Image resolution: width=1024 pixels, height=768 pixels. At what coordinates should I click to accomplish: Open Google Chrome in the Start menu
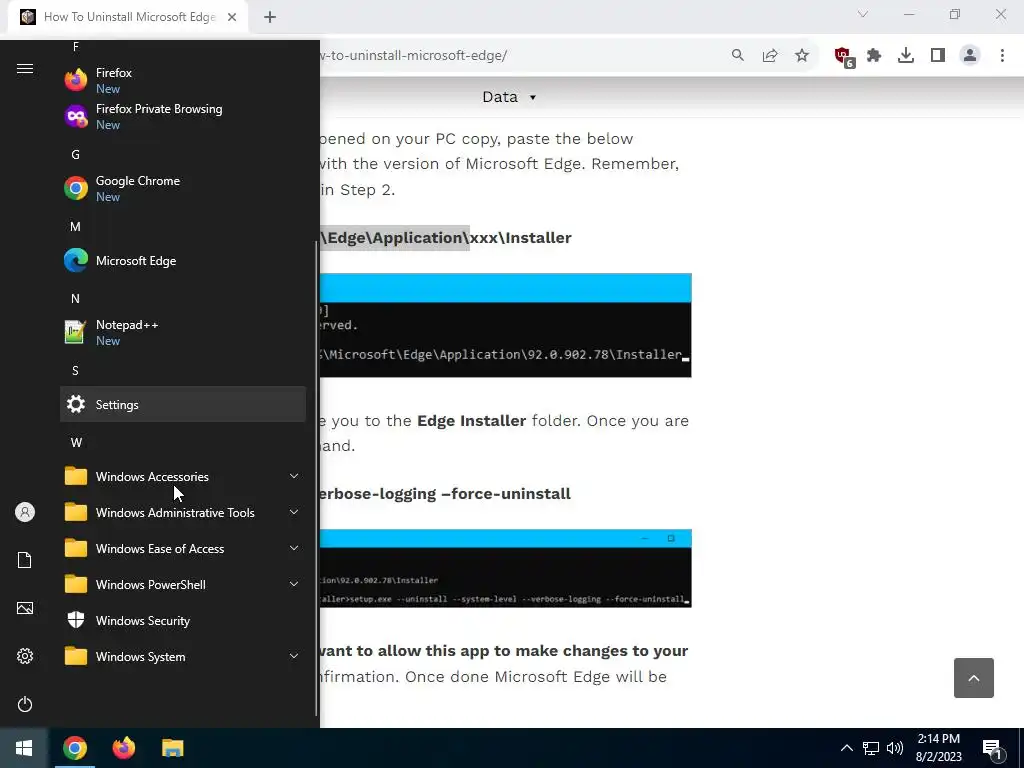[x=183, y=188]
